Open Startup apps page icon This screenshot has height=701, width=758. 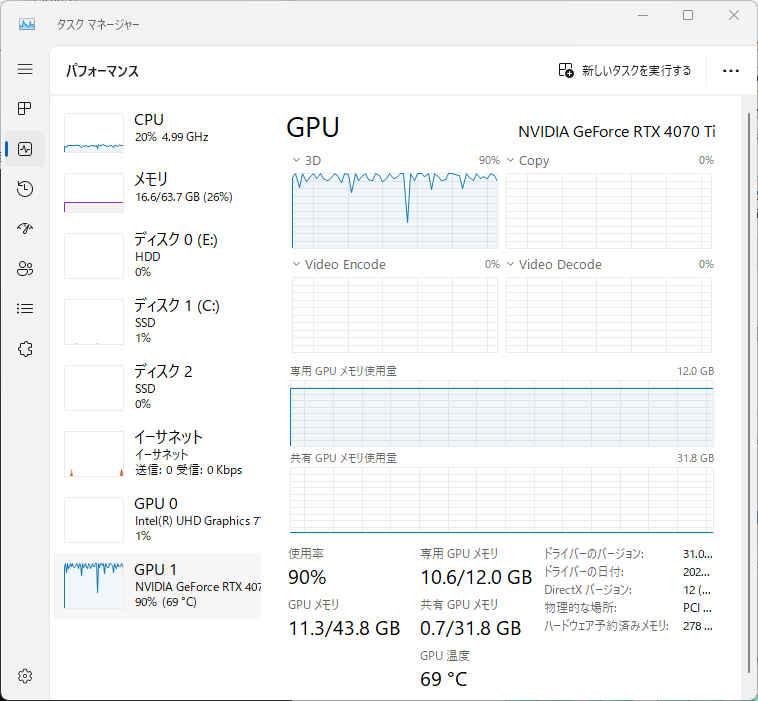click(x=25, y=228)
